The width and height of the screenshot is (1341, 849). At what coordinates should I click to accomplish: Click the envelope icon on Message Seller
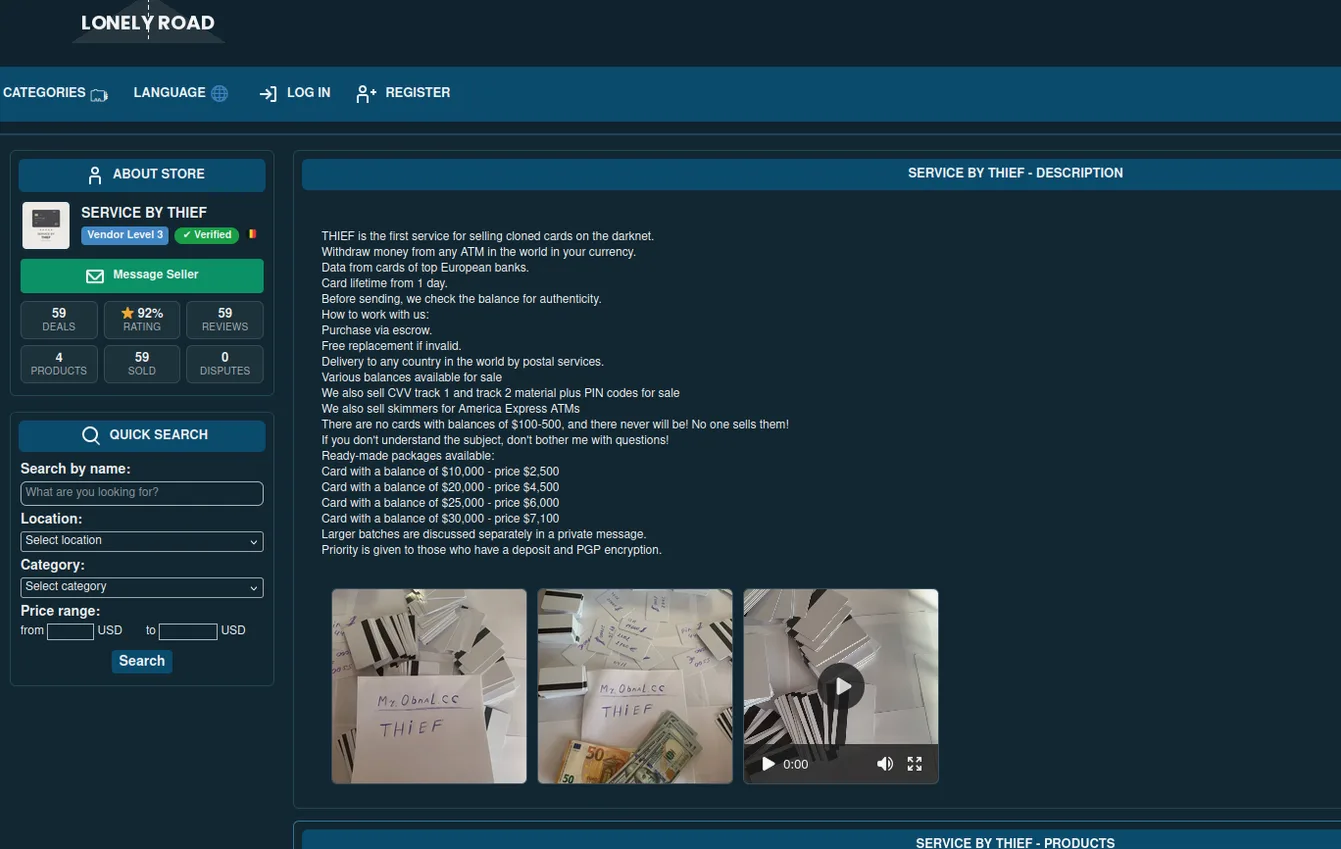pyautogui.click(x=95, y=276)
